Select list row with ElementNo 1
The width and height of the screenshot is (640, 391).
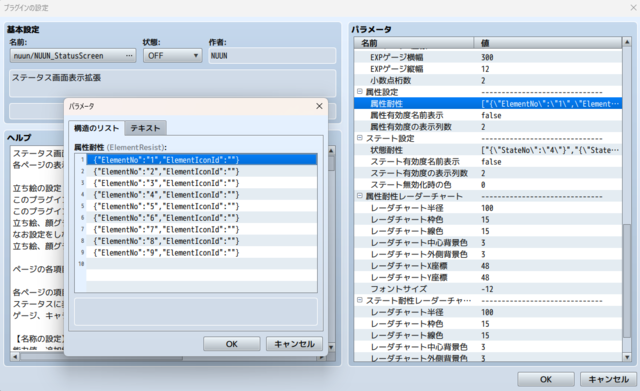(x=202, y=160)
